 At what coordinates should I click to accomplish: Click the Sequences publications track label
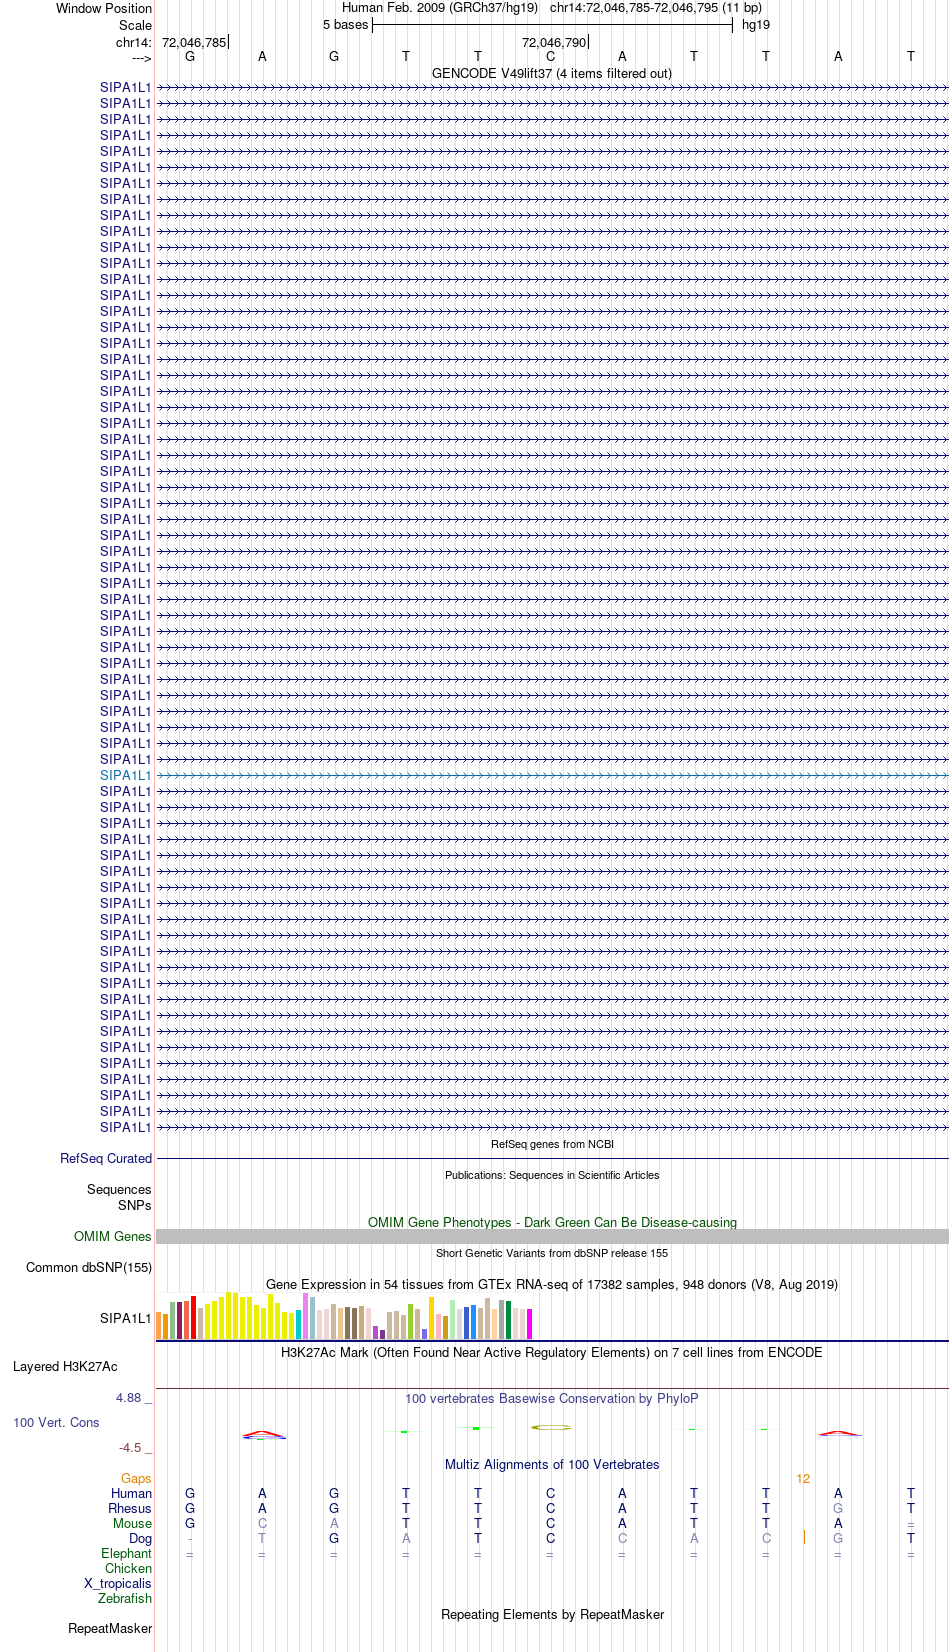[119, 1189]
